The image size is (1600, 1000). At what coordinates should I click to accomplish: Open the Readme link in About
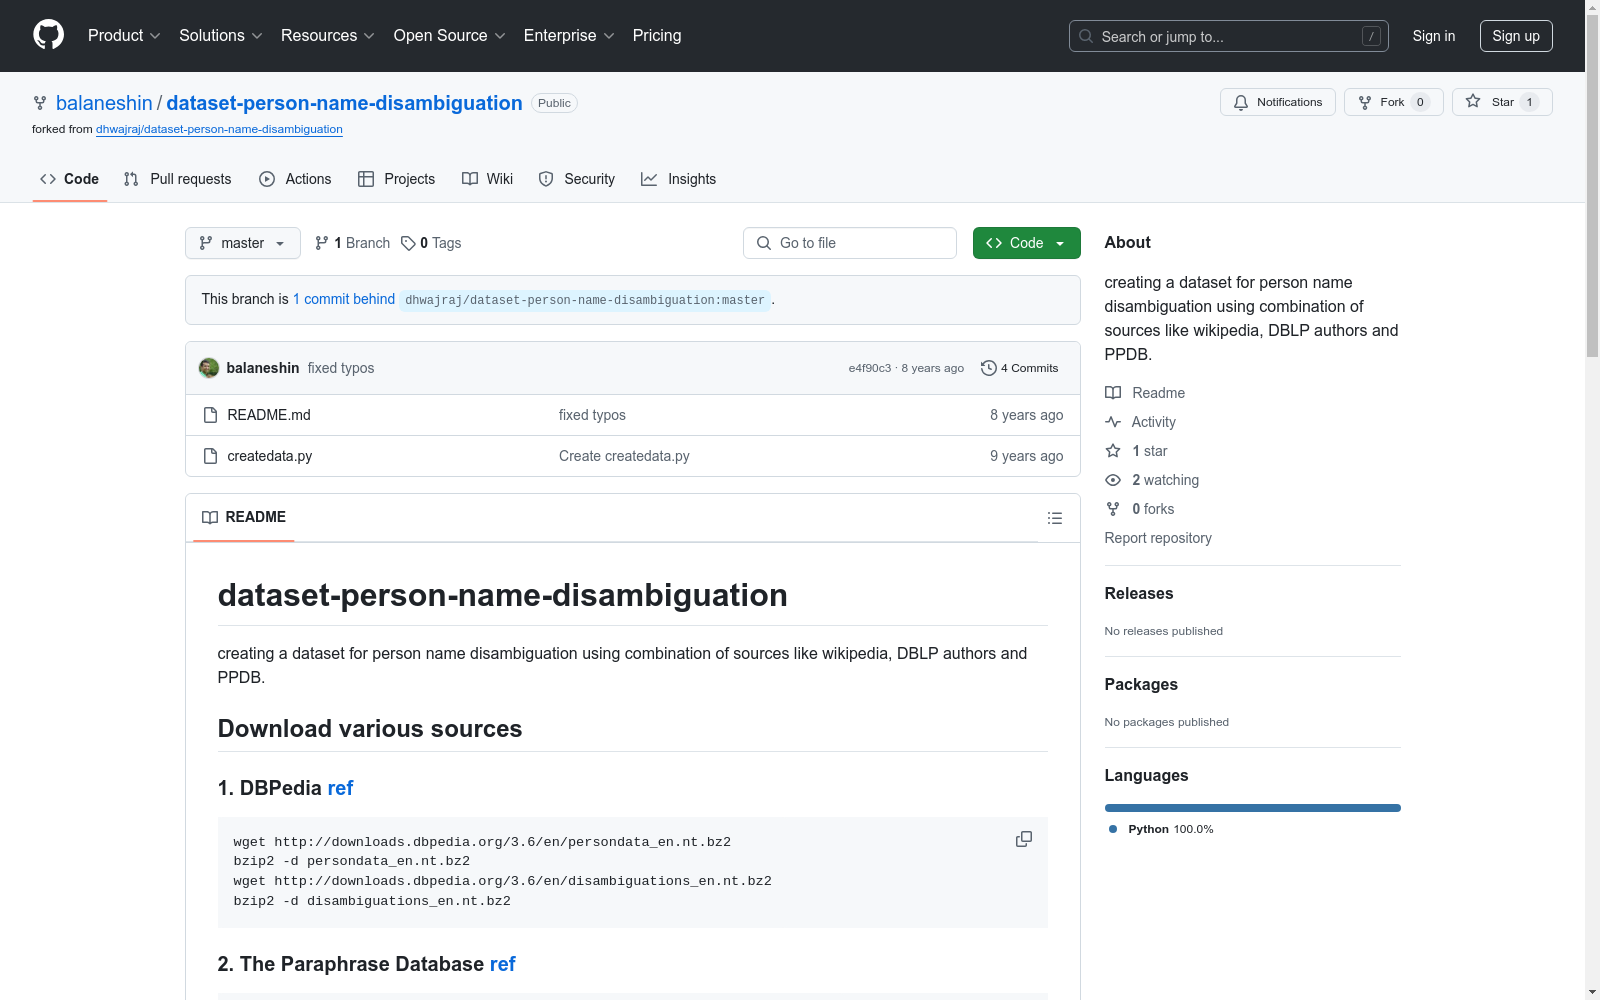click(1145, 393)
